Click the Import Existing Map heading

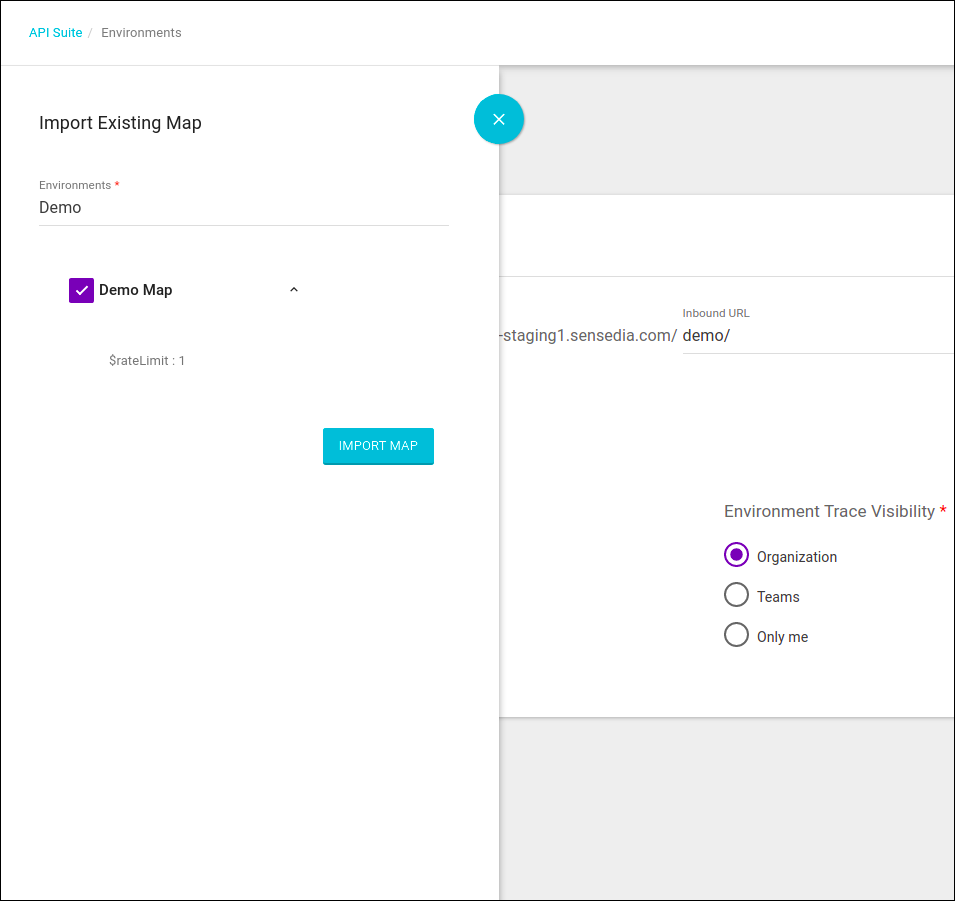(120, 123)
